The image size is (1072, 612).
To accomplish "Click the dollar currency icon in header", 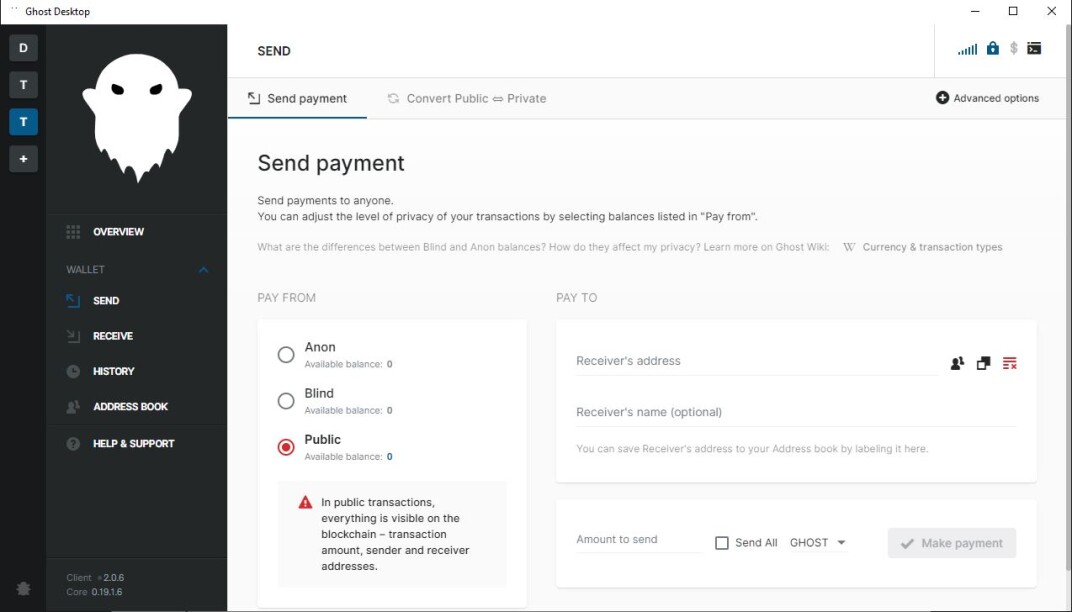I will pos(1014,49).
